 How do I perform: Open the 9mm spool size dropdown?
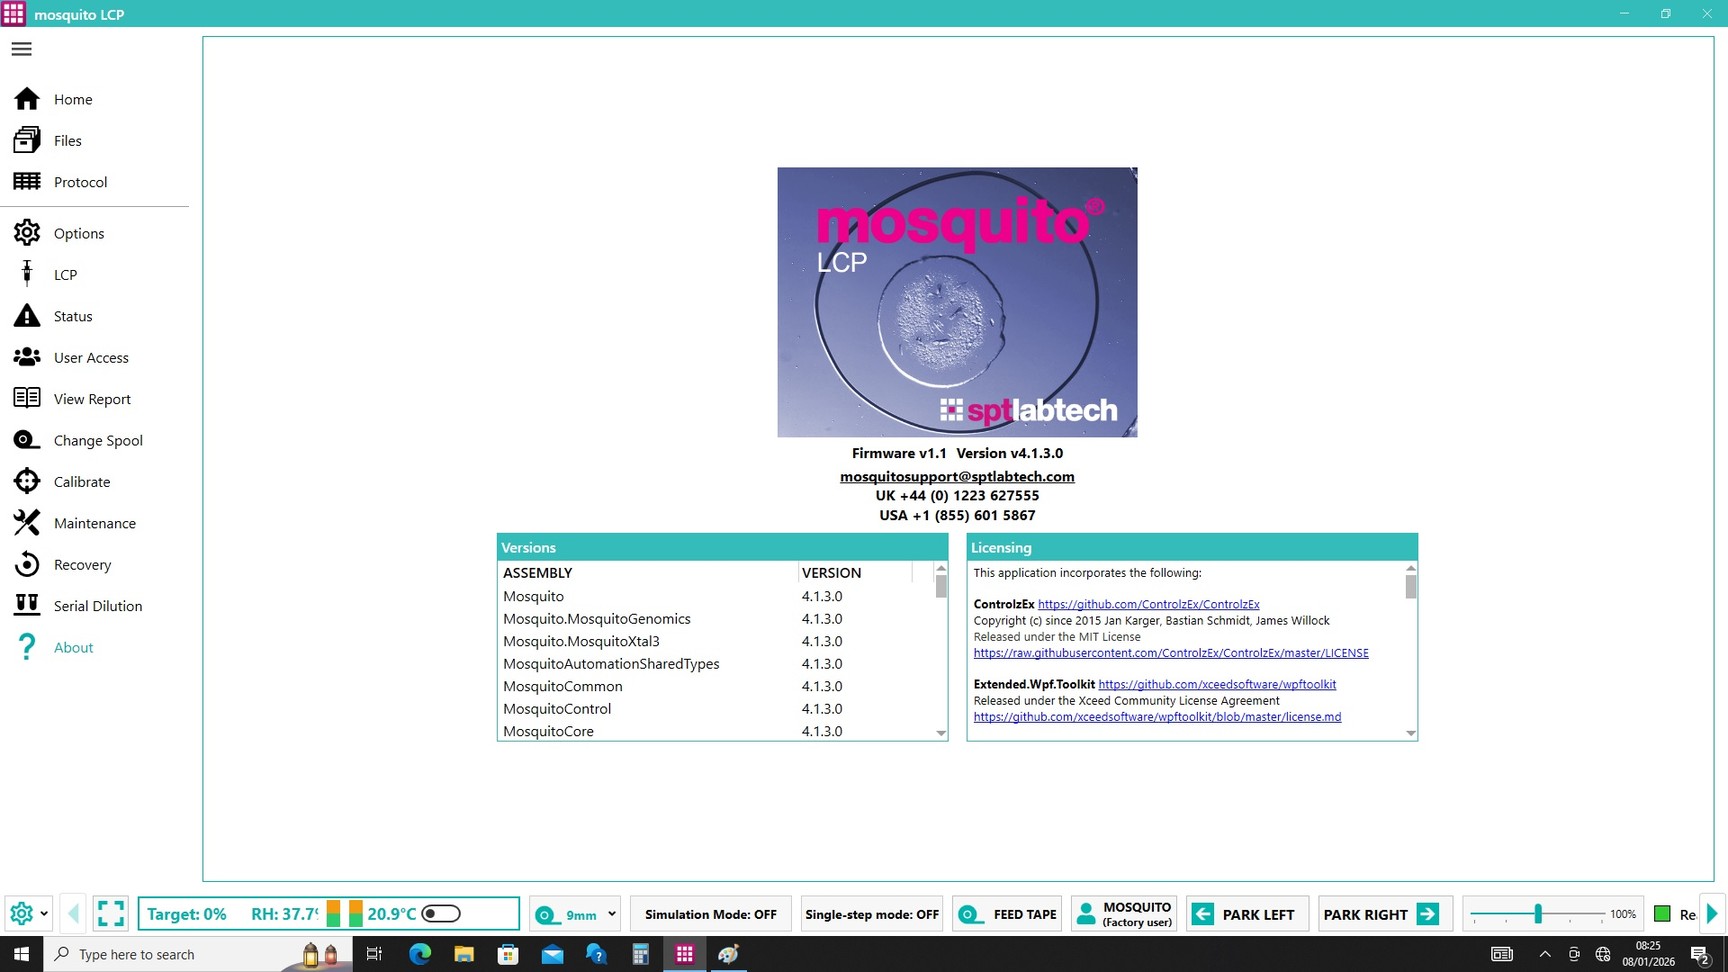[611, 914]
